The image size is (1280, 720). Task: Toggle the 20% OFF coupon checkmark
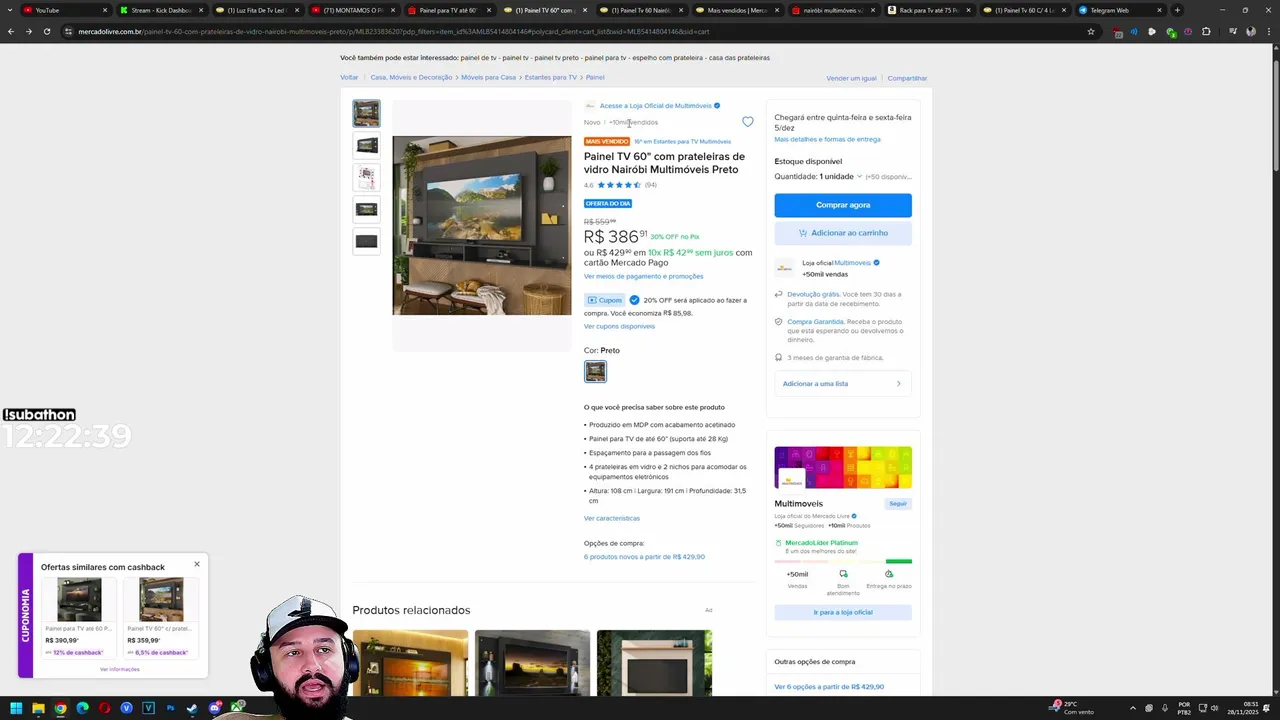[x=634, y=300]
